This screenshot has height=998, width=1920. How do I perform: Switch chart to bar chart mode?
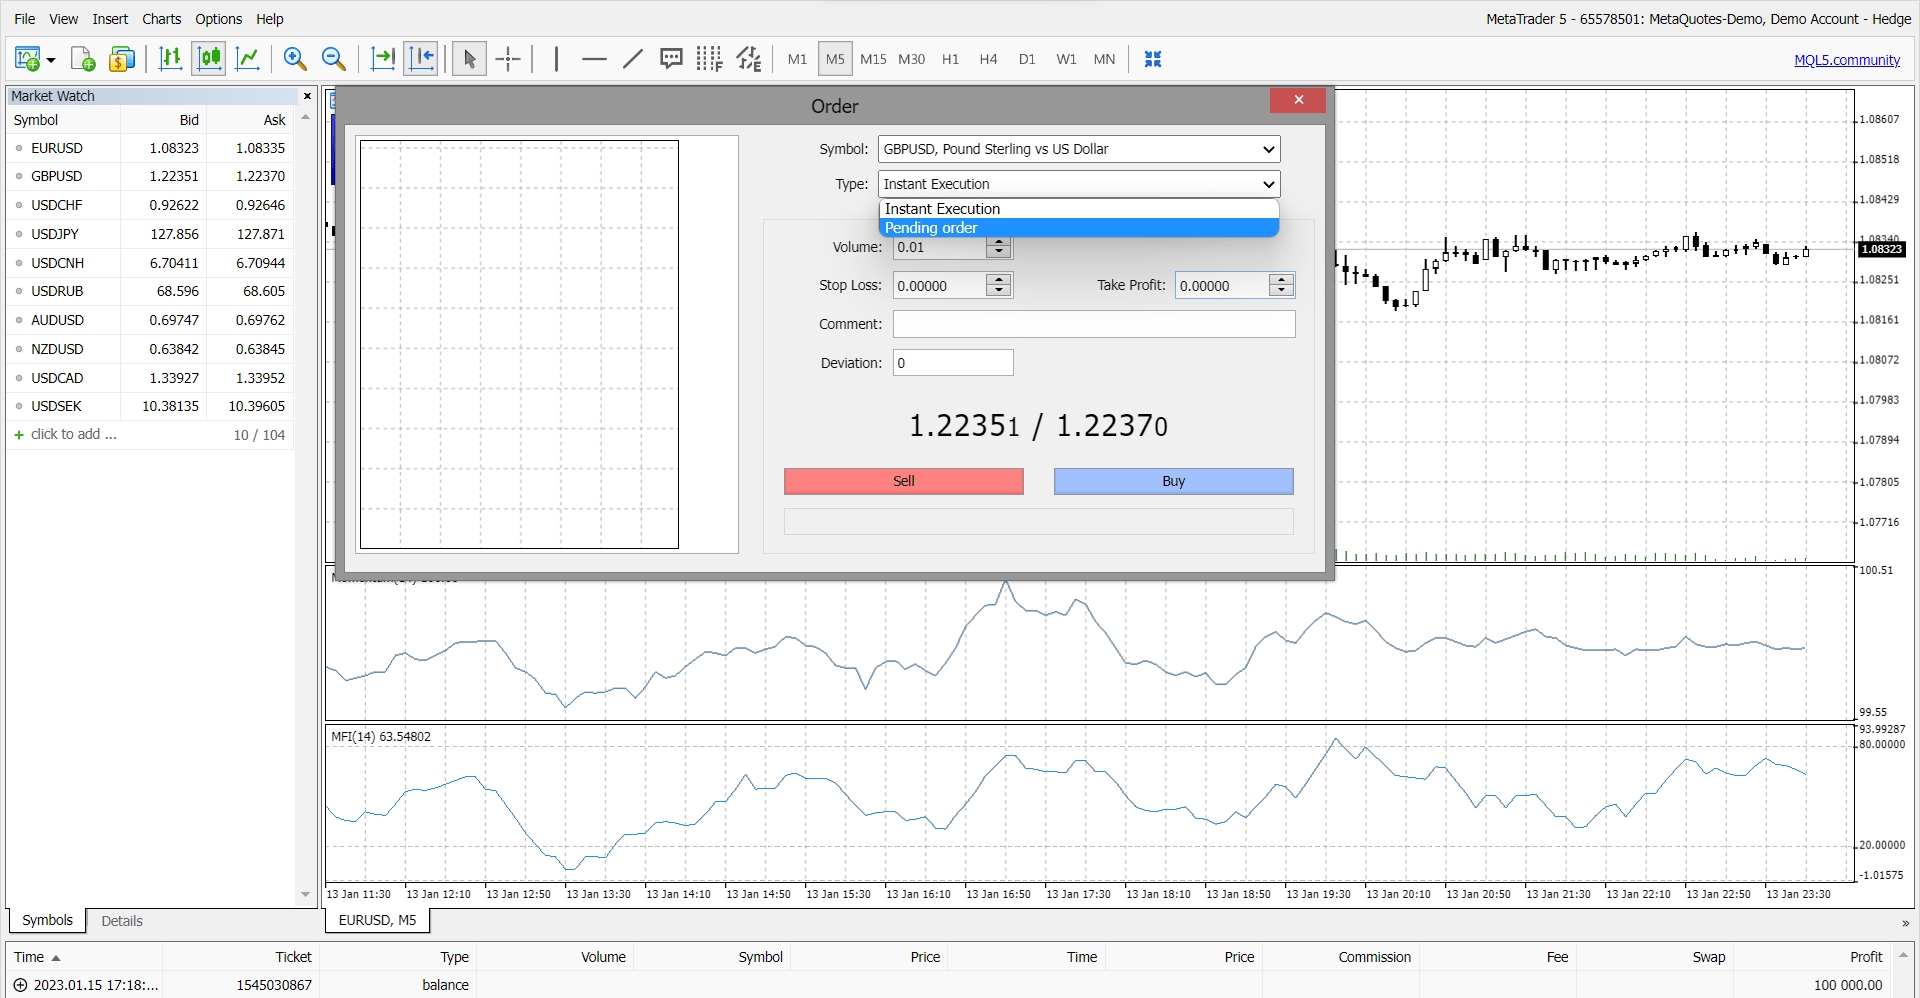pos(171,59)
